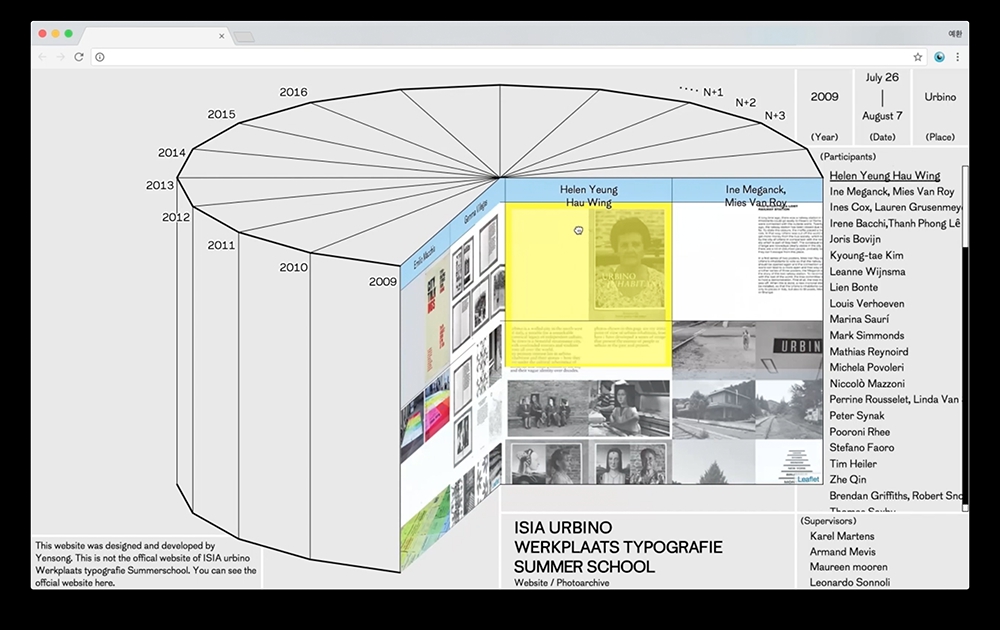Close the current browser tab
This screenshot has width=1000, height=630.
click(221, 36)
